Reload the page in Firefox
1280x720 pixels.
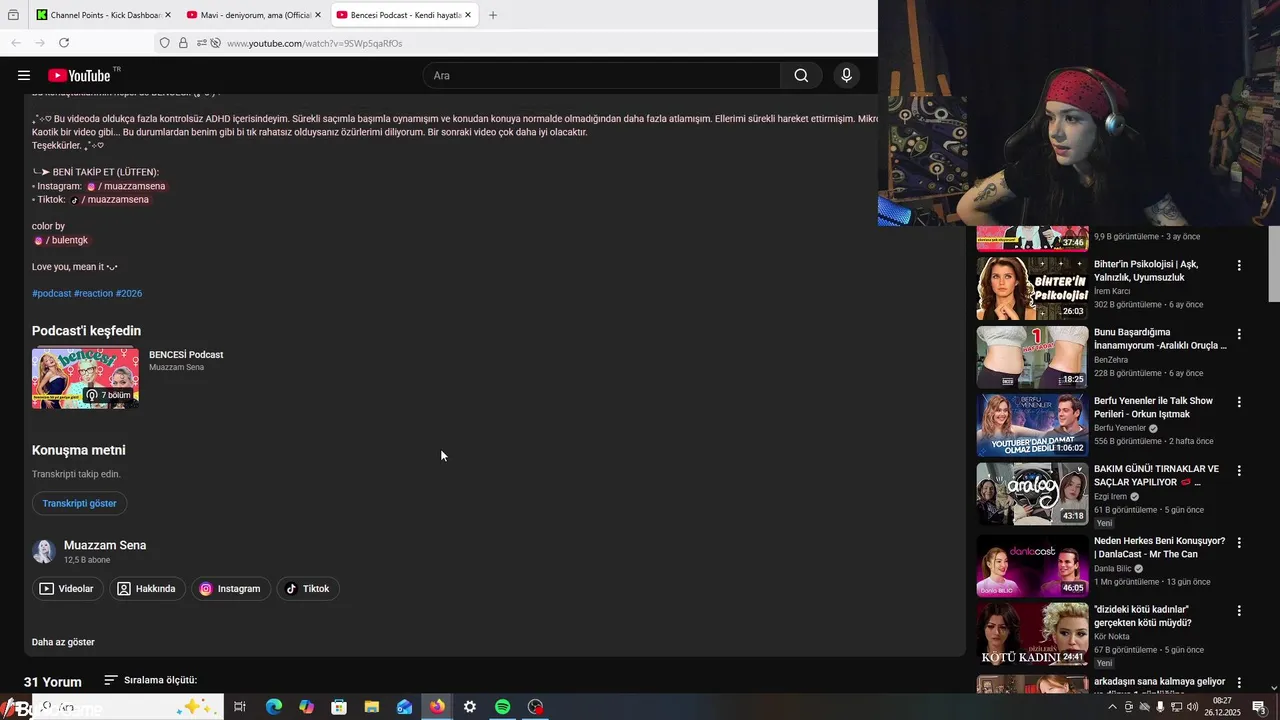click(64, 43)
